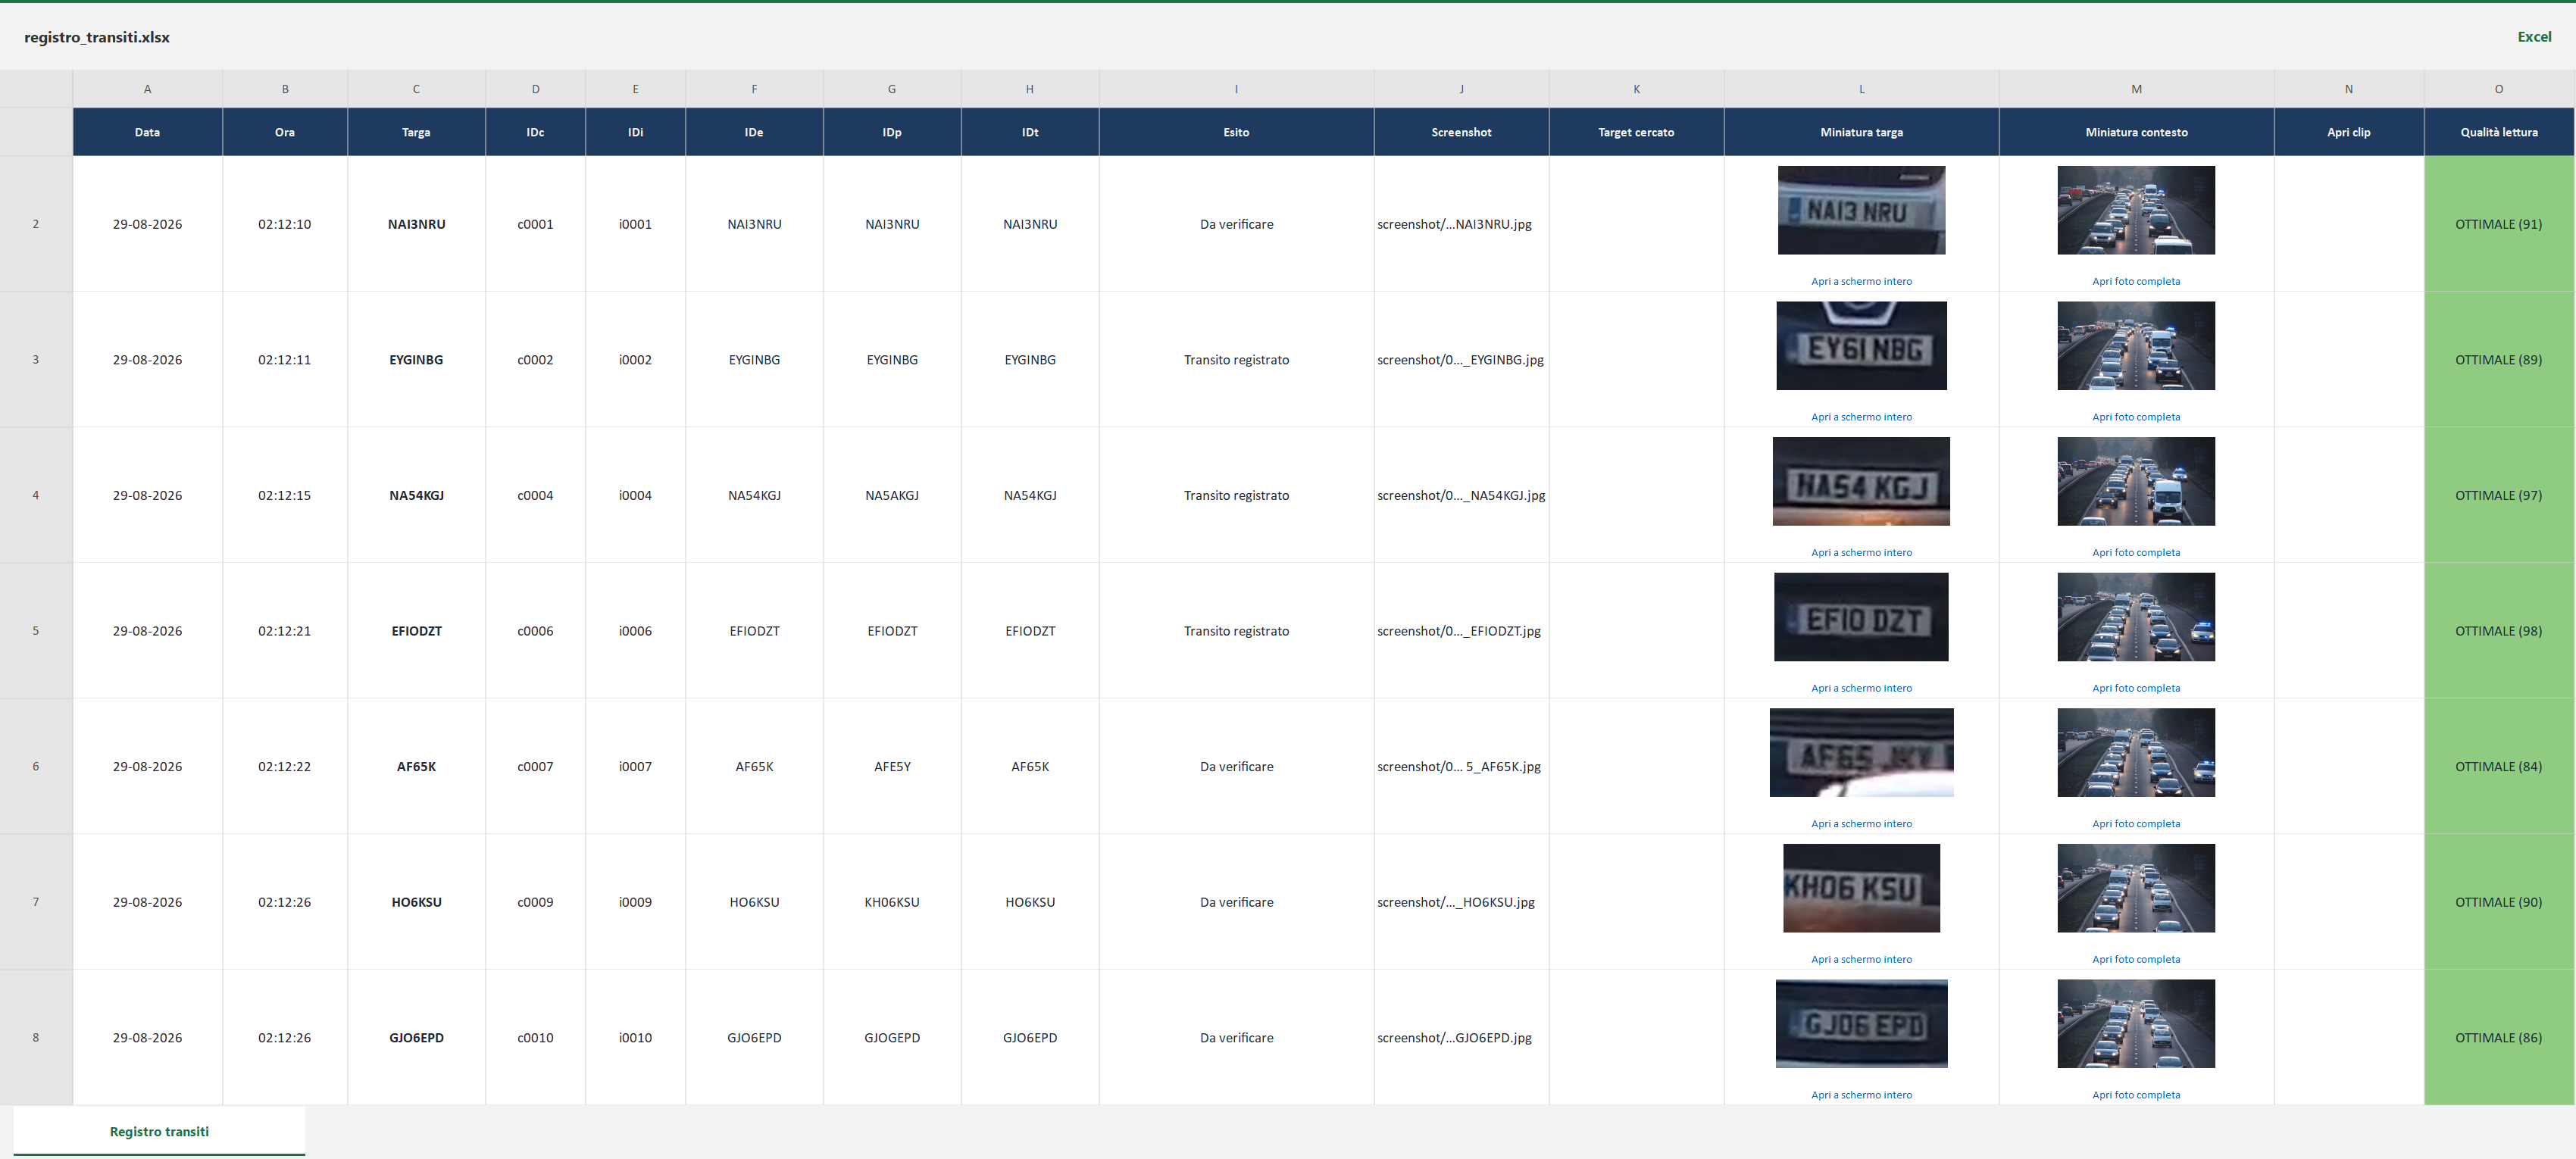Viewport: 2576px width, 1159px height.
Task: Open GJO6EPD row 'Apri foto completa' link
Action: [2136, 1095]
